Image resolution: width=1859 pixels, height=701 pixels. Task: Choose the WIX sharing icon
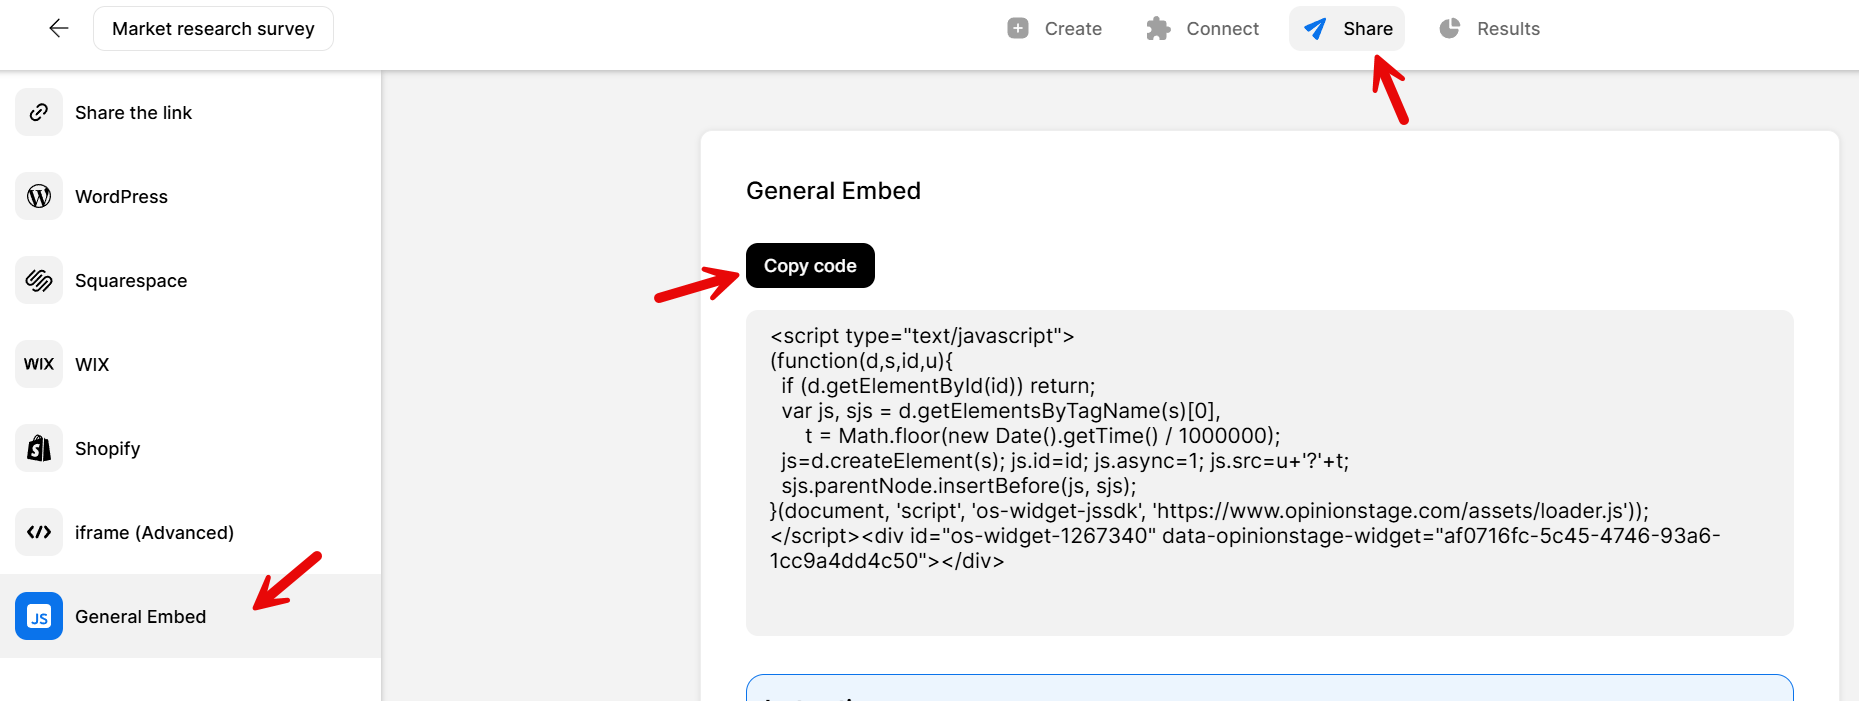coord(38,364)
